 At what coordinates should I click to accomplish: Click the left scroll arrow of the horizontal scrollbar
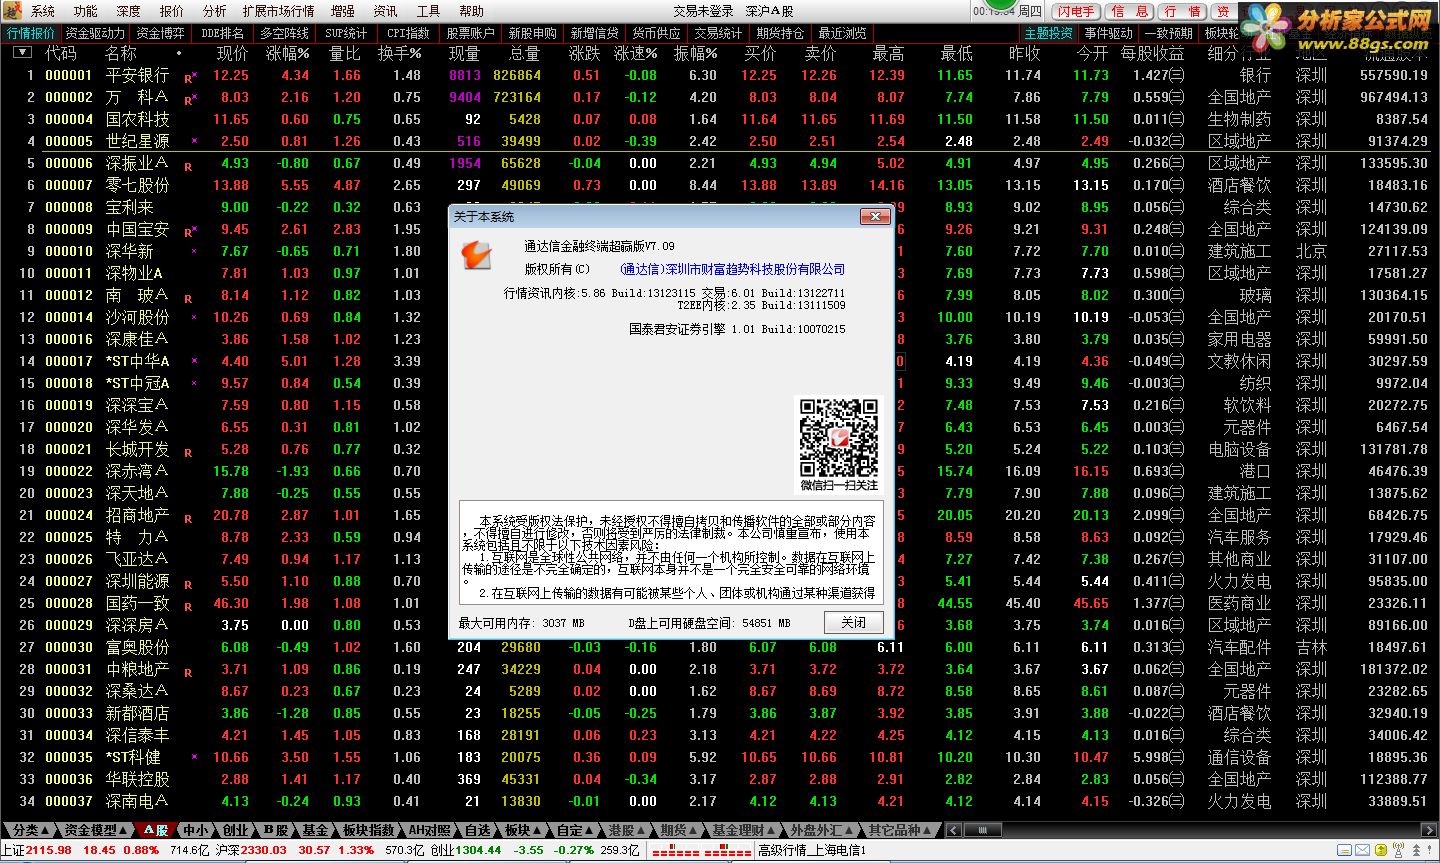click(x=953, y=830)
